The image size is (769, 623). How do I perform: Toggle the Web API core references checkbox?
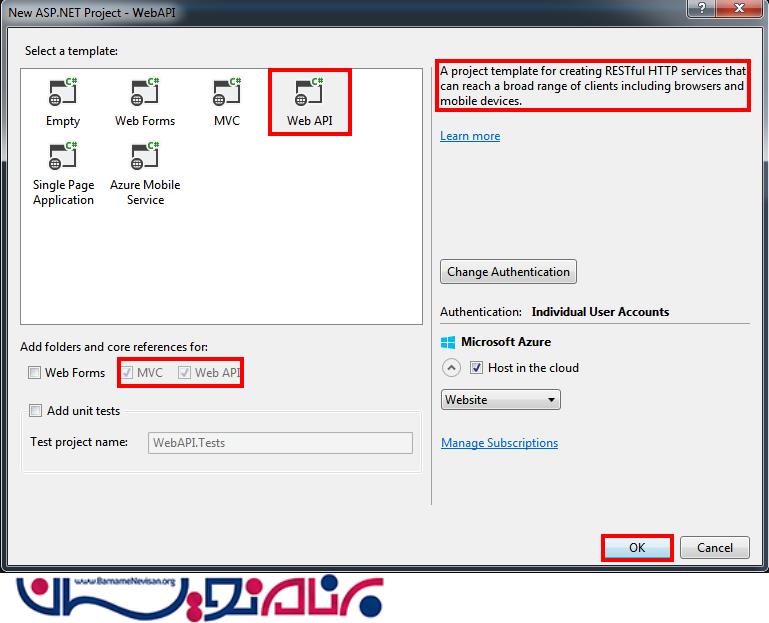[184, 373]
